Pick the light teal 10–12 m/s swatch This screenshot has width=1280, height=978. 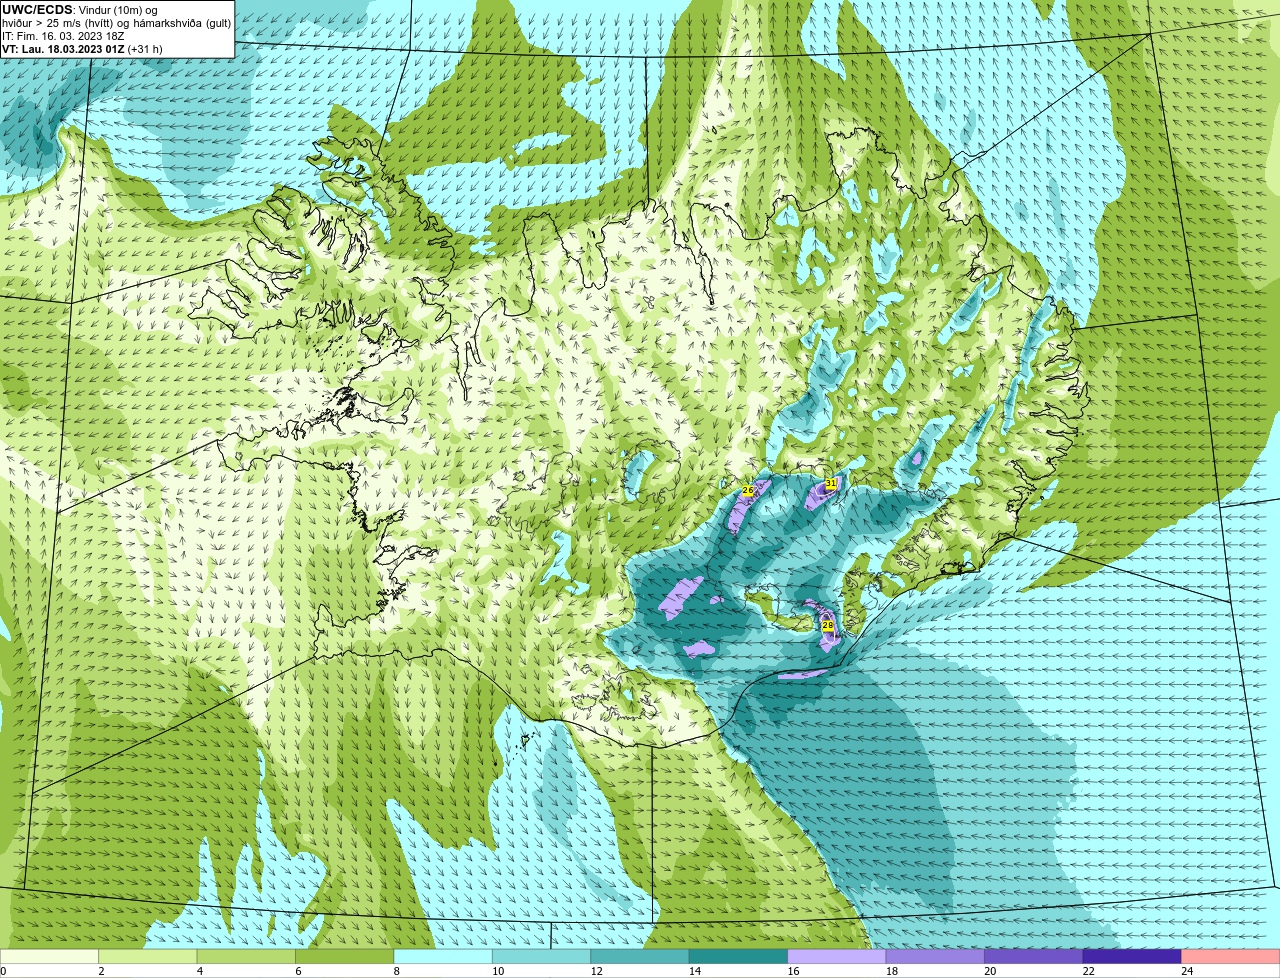pos(542,957)
